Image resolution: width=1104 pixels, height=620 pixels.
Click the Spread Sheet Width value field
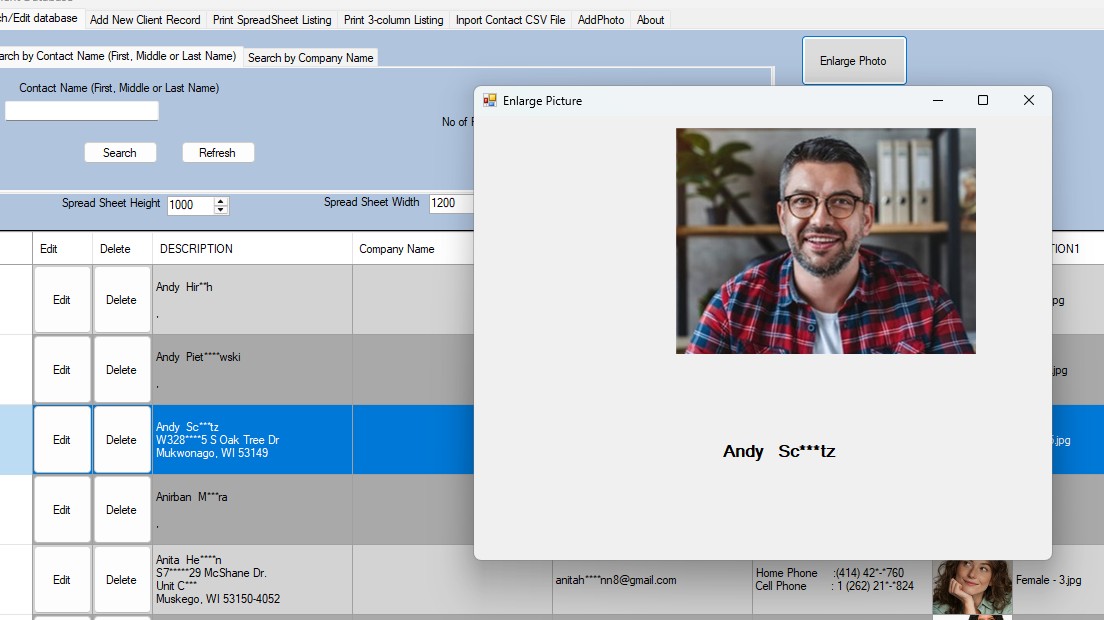coord(451,203)
